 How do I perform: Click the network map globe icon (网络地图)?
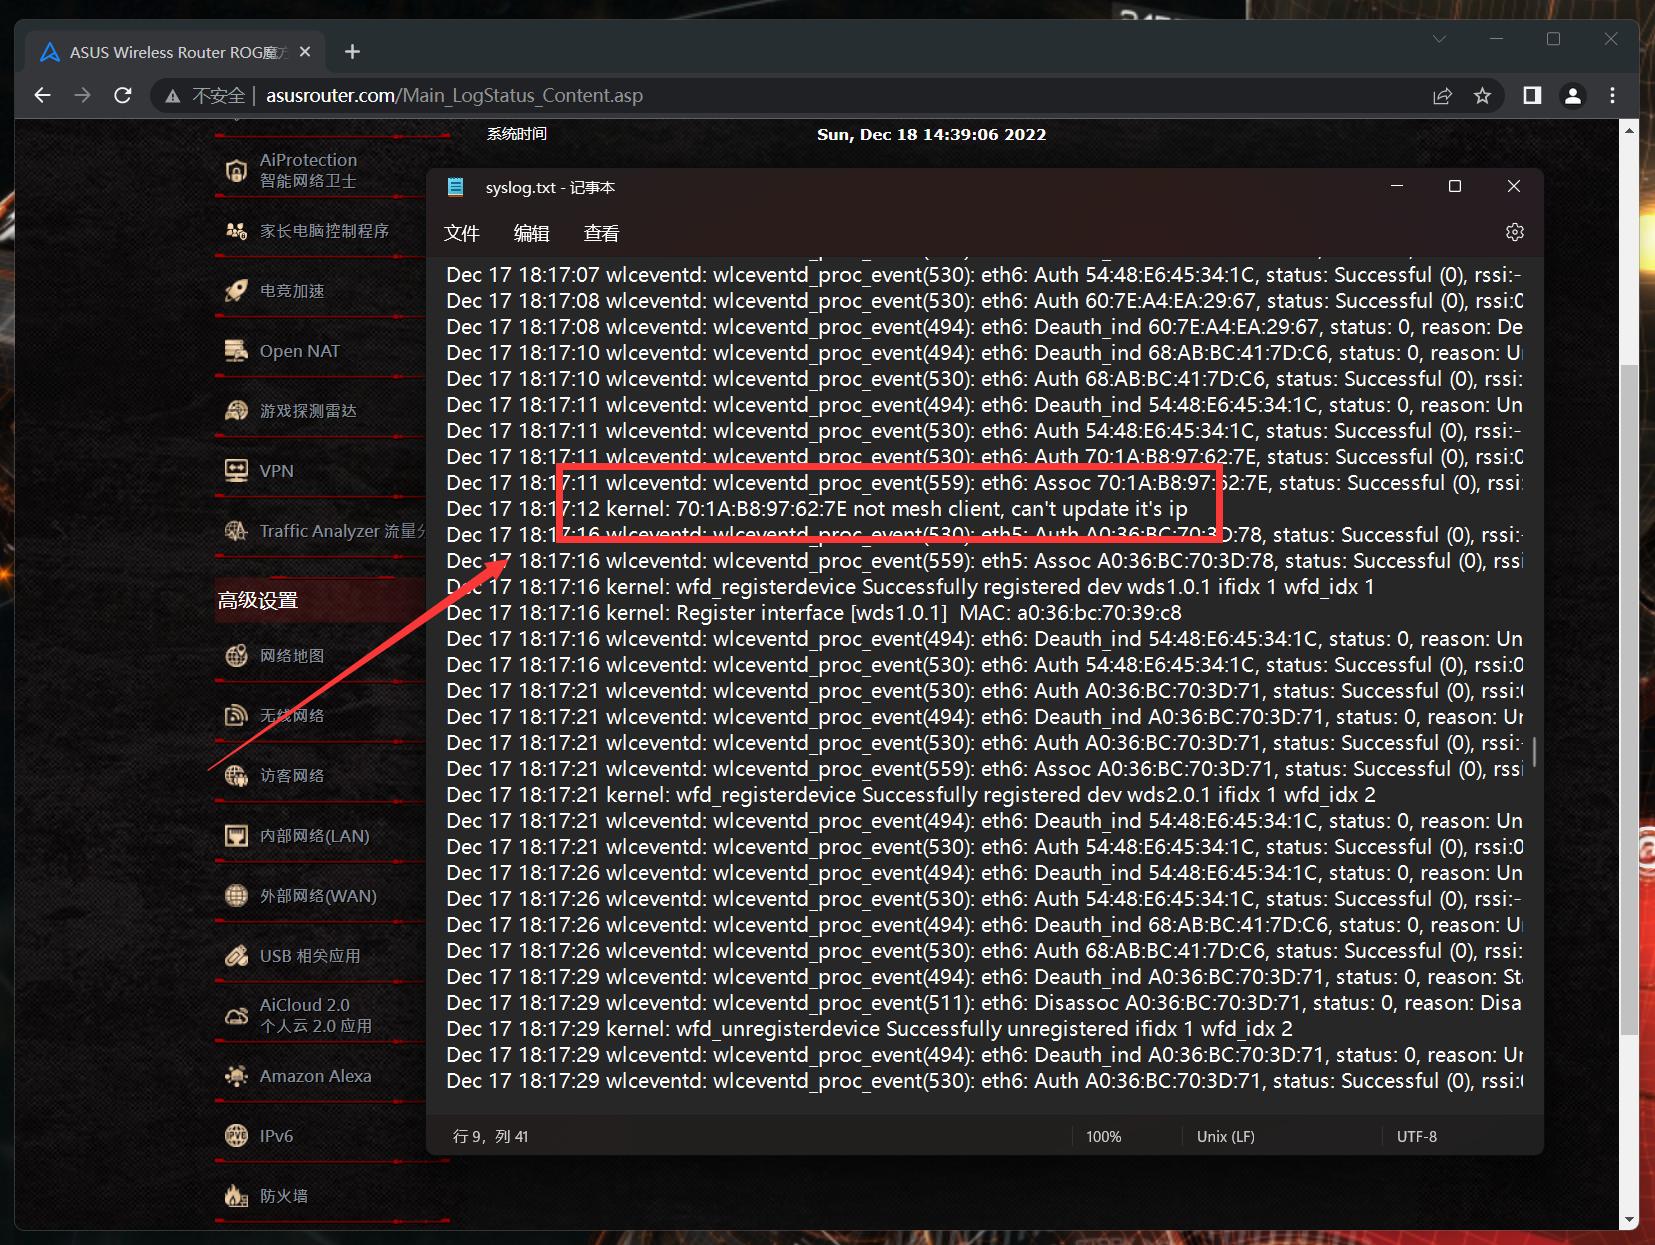pyautogui.click(x=236, y=656)
